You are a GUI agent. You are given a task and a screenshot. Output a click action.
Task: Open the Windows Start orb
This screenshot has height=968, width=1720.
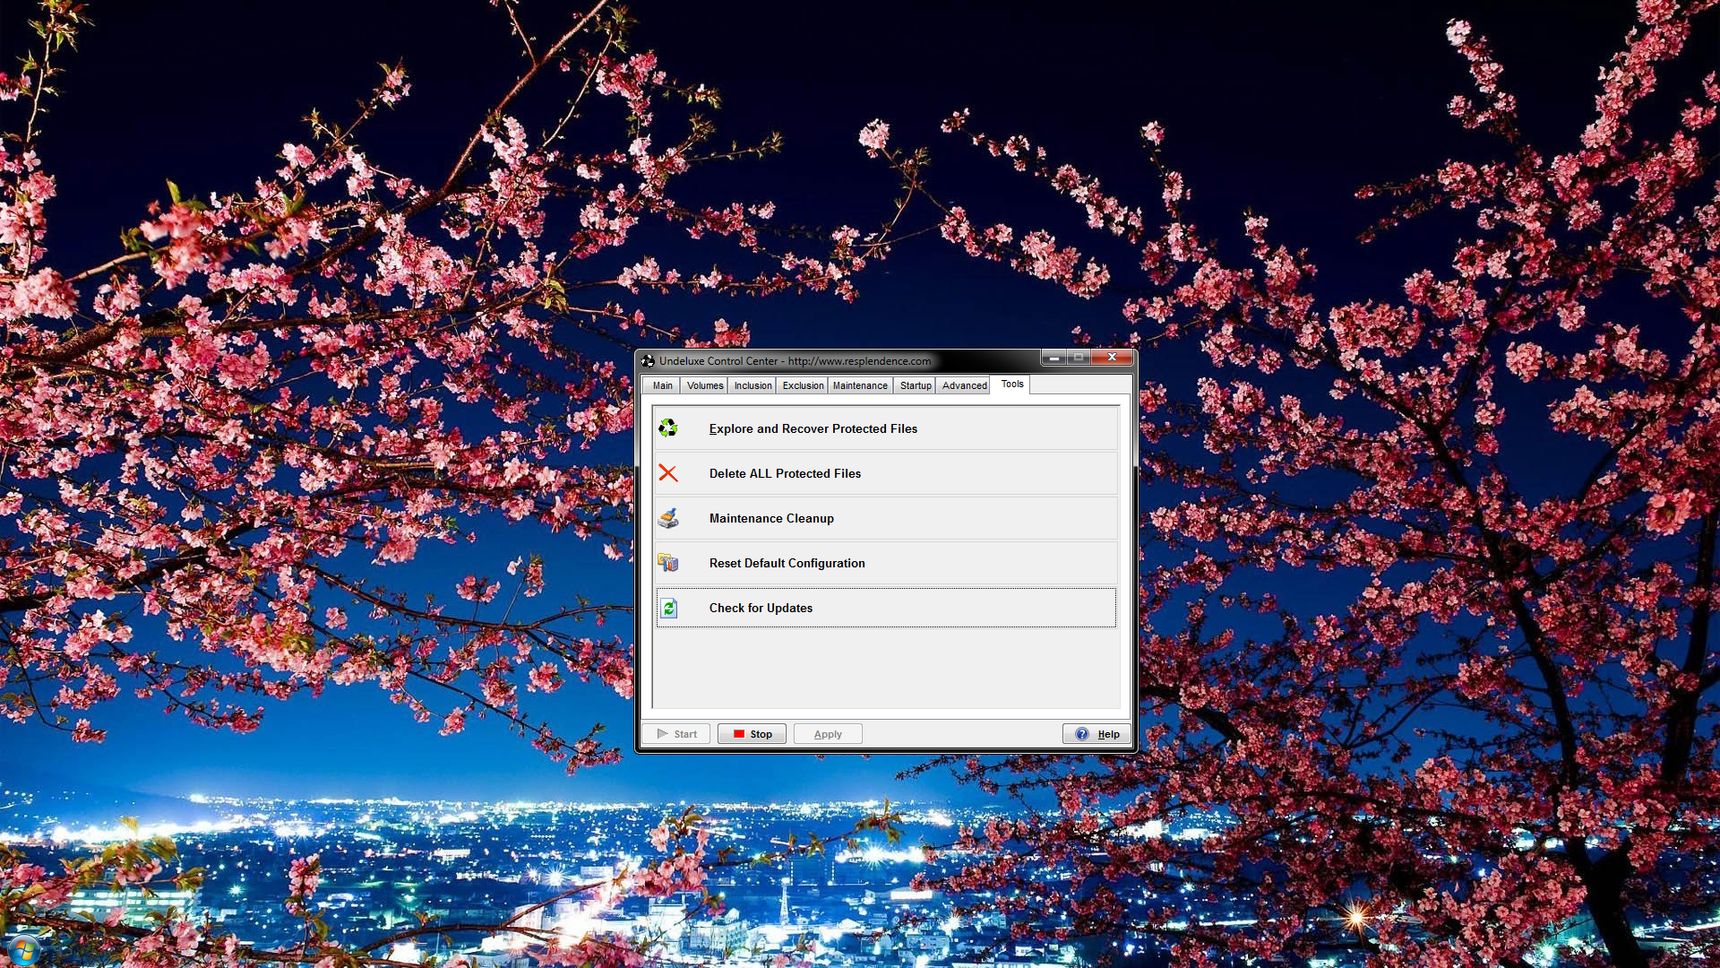point(22,952)
